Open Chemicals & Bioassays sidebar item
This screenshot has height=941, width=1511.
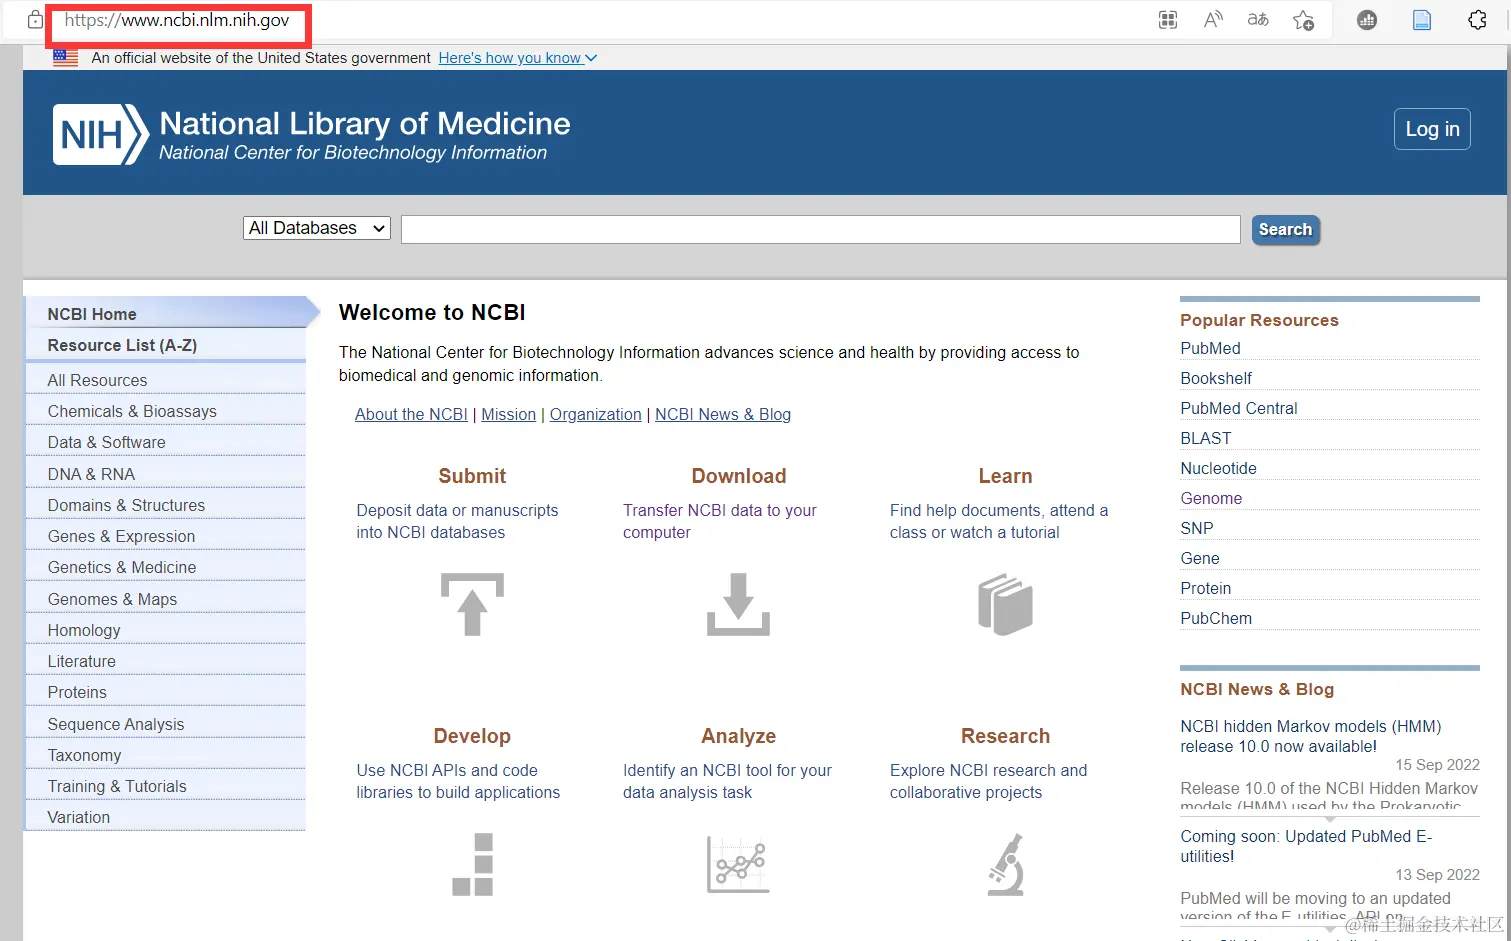tap(165, 411)
